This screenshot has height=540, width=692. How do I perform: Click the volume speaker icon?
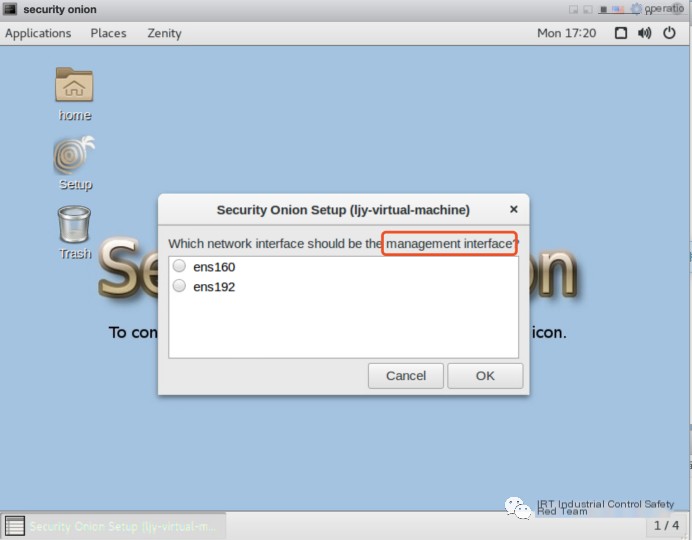[644, 33]
